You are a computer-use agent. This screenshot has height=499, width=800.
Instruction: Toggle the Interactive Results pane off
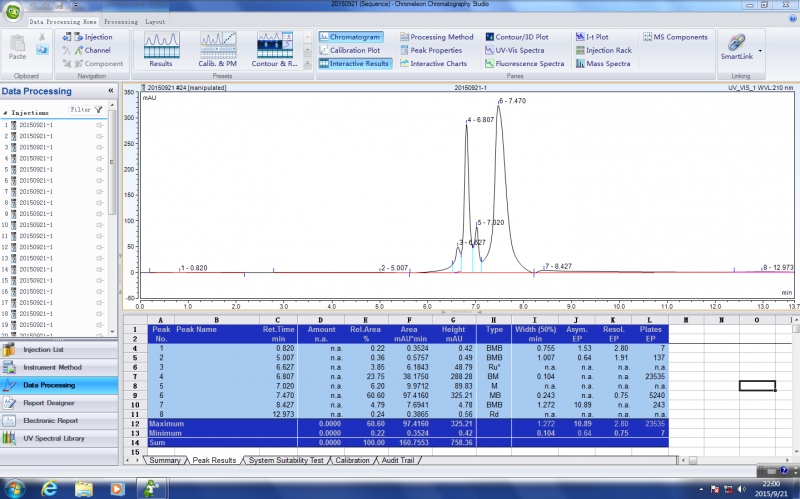pos(355,63)
